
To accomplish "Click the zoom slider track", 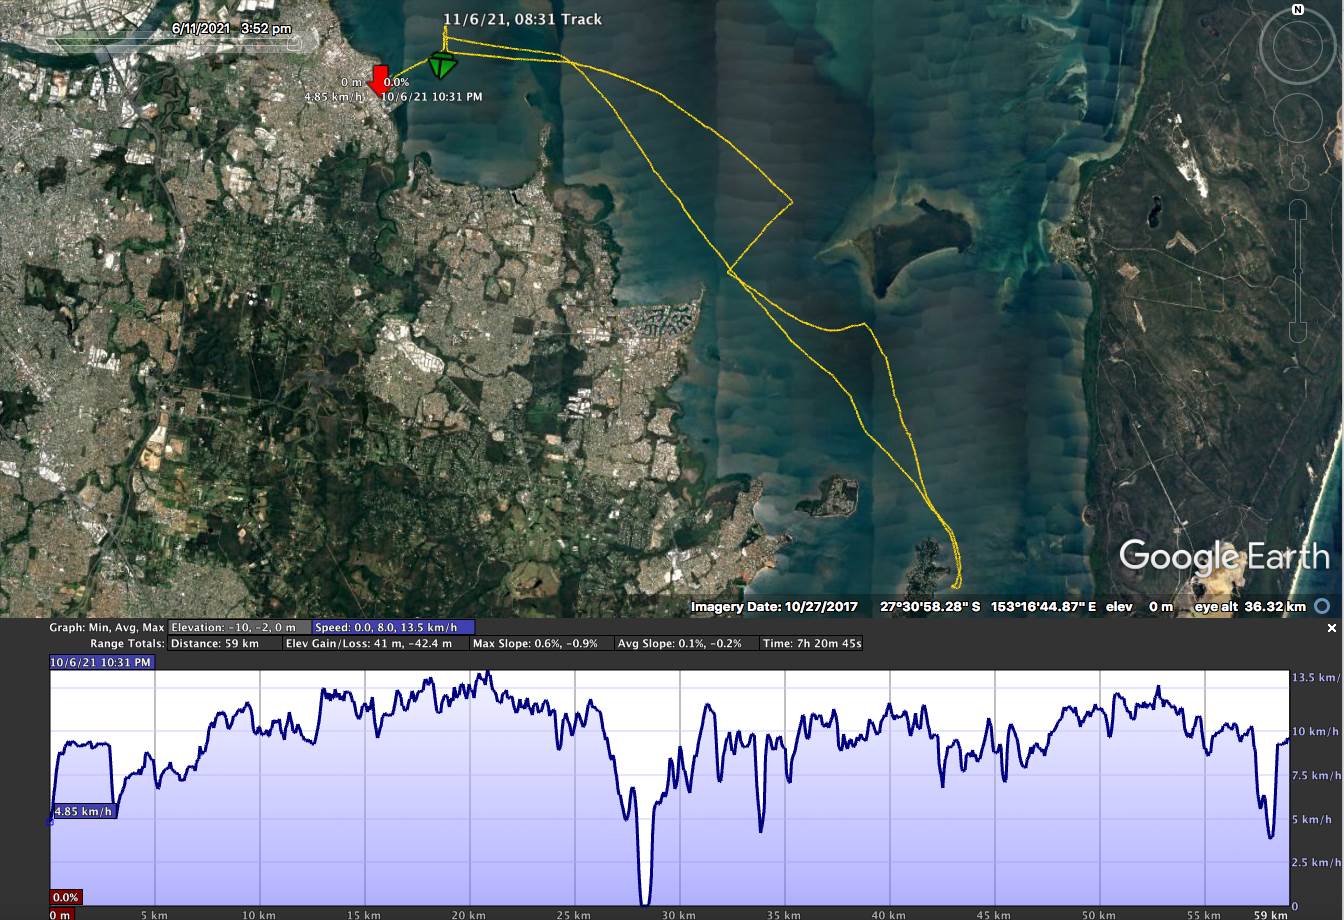I will click(x=1298, y=270).
